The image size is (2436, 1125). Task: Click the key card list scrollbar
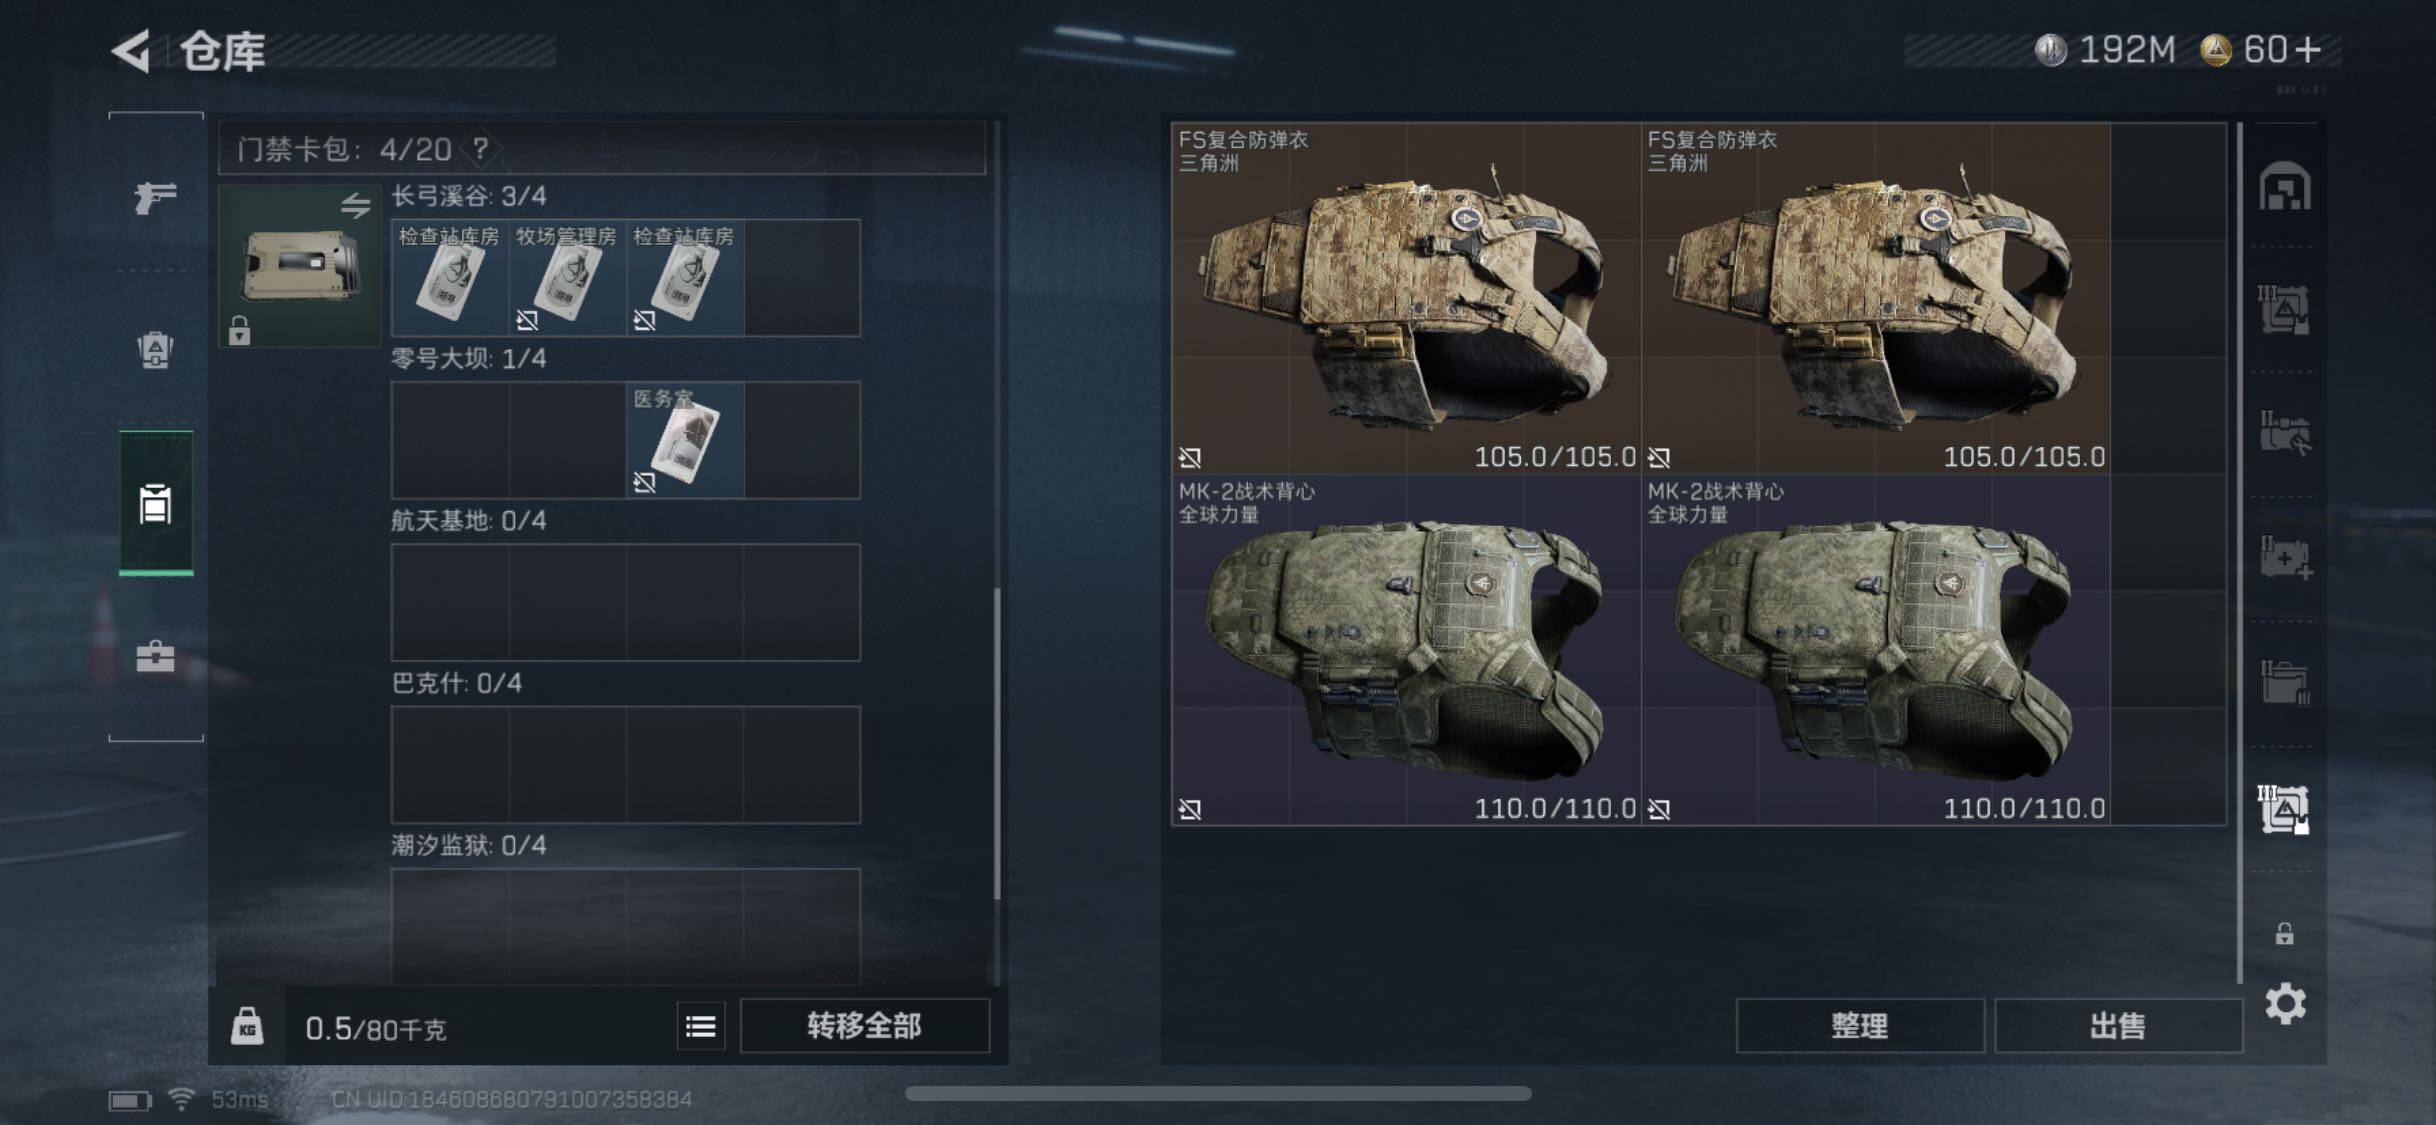coord(996,743)
